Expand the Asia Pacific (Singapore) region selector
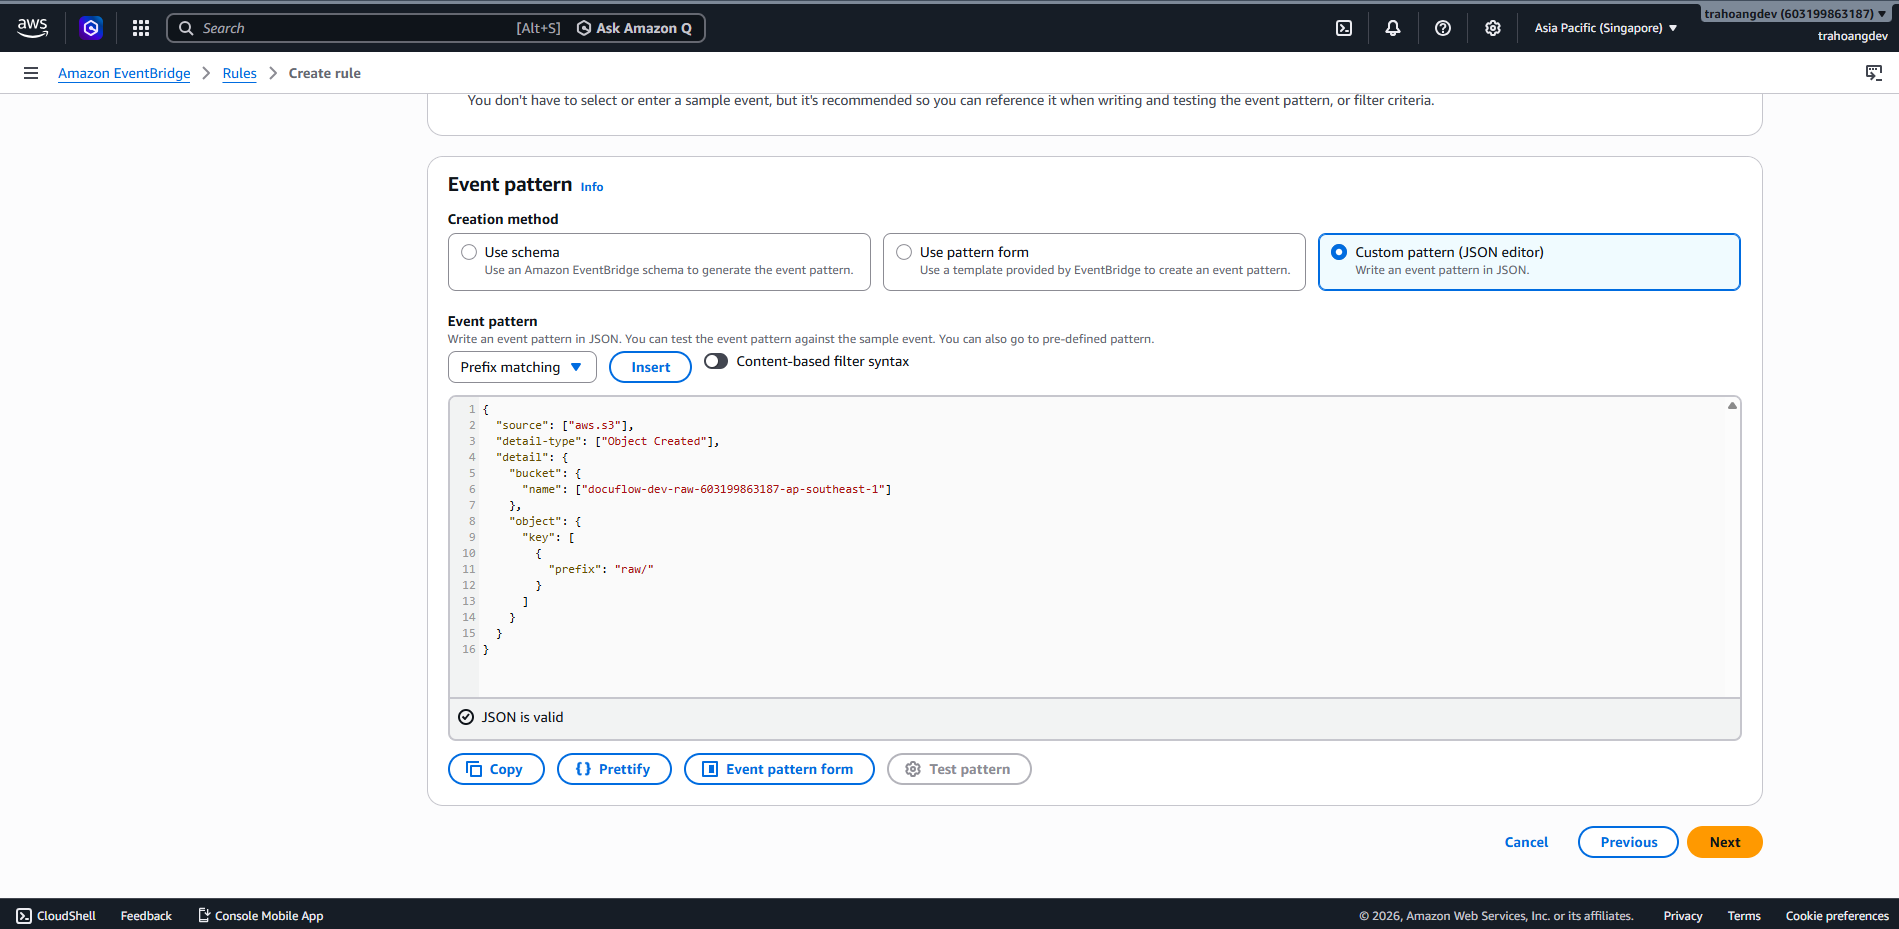This screenshot has height=929, width=1899. pos(1606,28)
